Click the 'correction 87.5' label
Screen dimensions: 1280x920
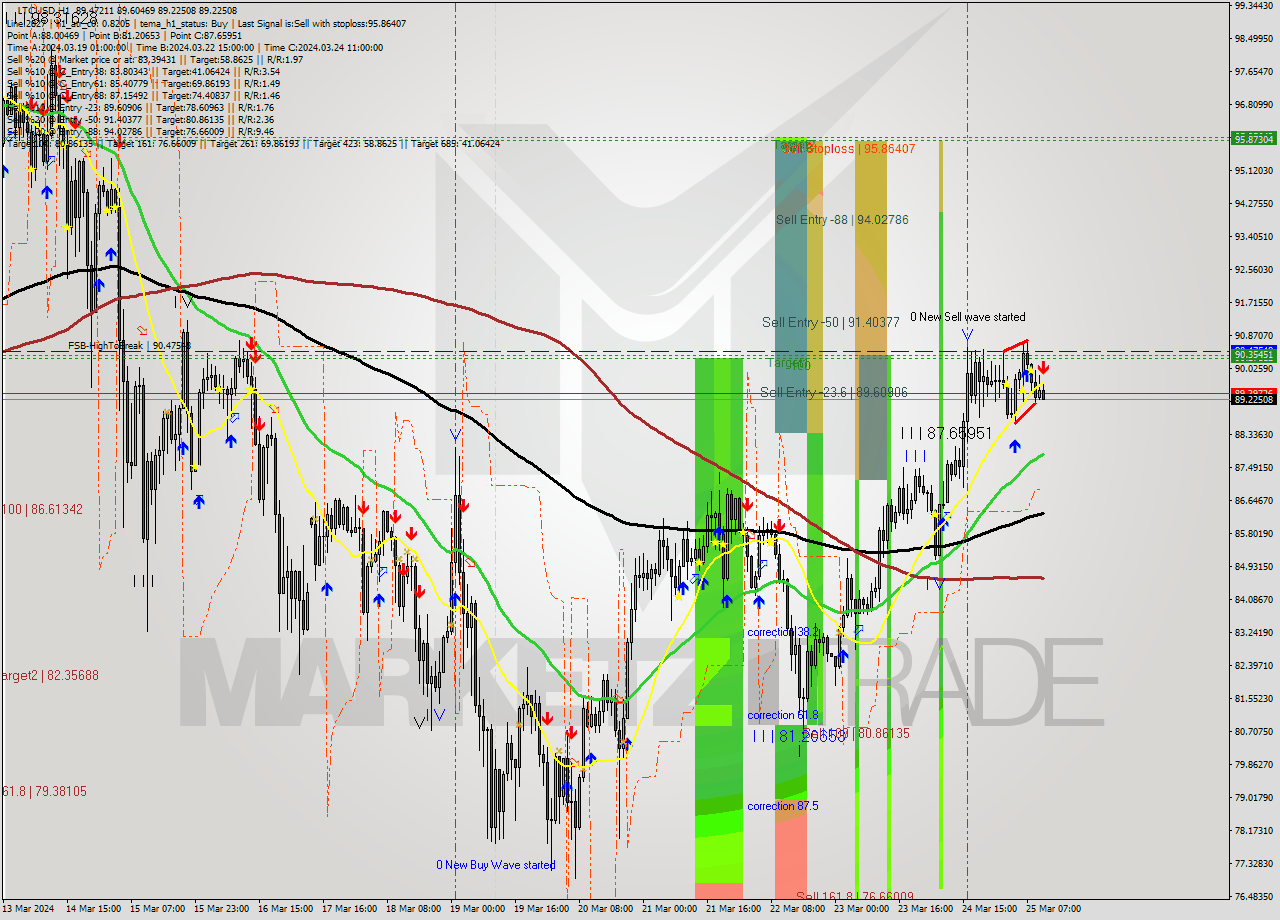783,805
